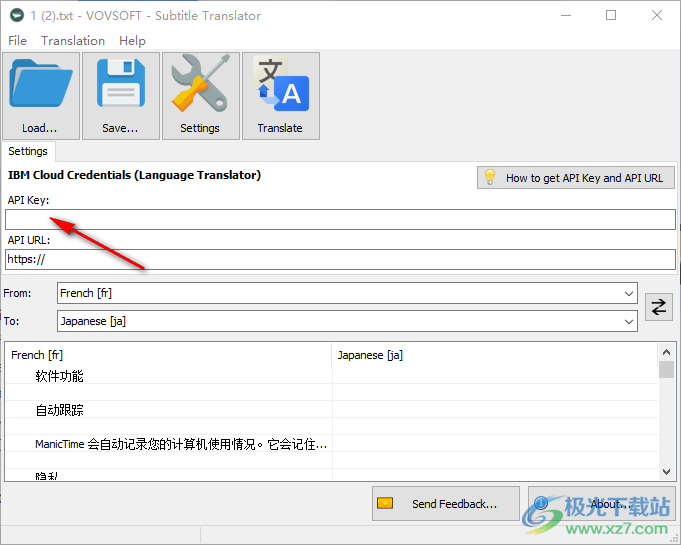The height and width of the screenshot is (545, 681).
Task: Open the Help menu
Action: (132, 41)
